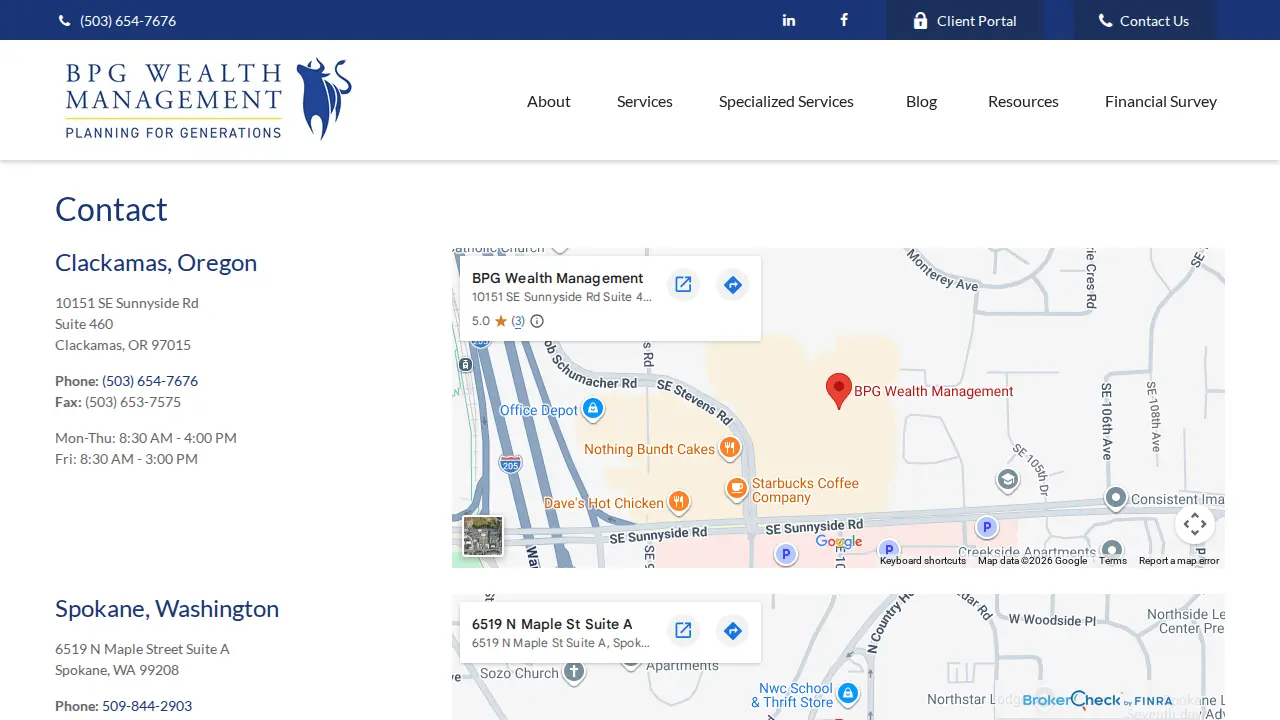Open the 3 reviews link

click(x=518, y=321)
